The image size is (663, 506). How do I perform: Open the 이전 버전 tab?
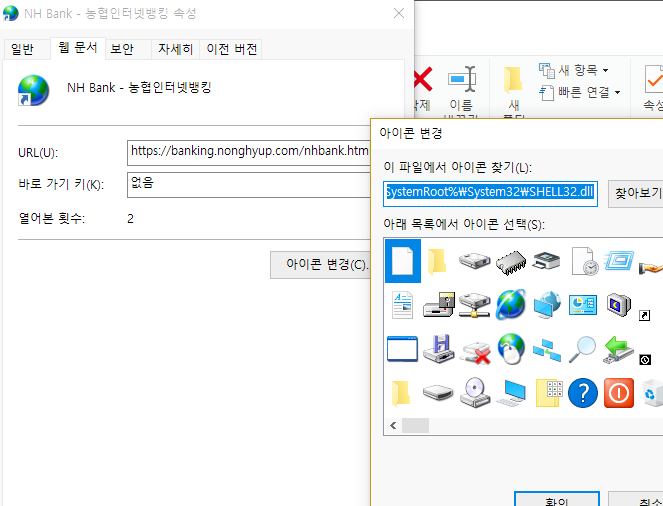pyautogui.click(x=232, y=49)
